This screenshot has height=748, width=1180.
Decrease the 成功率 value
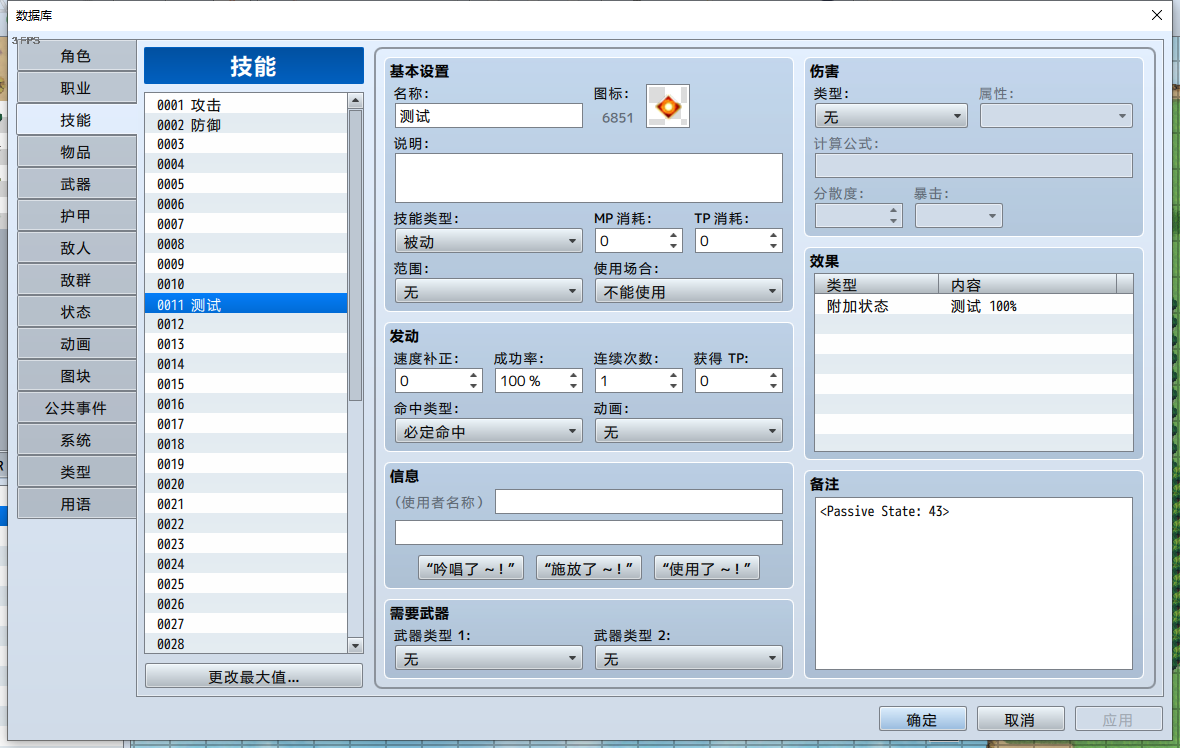coord(573,387)
